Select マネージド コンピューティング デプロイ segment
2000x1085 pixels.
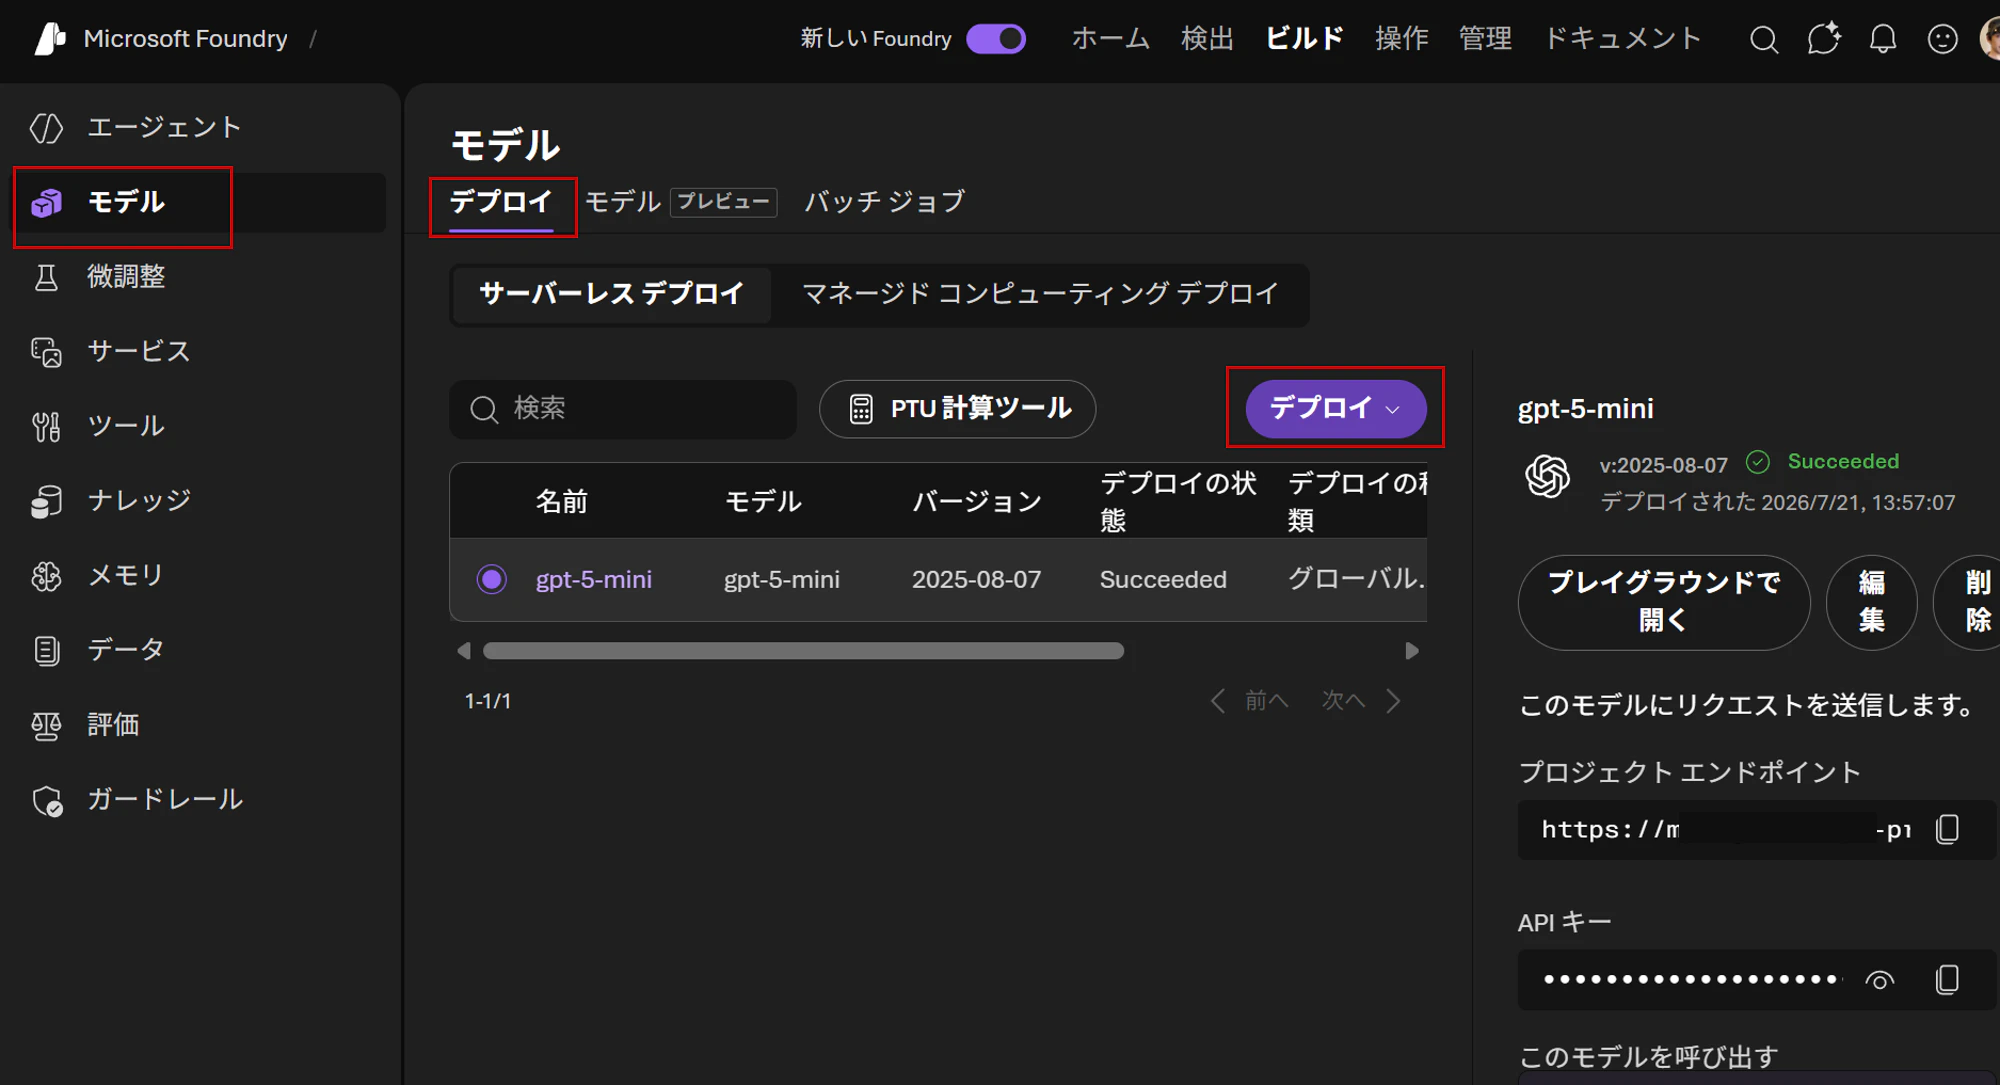1040,294
